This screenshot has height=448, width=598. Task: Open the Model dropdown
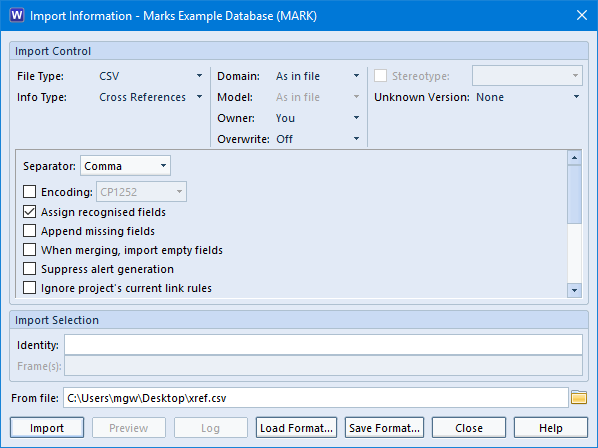click(x=318, y=97)
